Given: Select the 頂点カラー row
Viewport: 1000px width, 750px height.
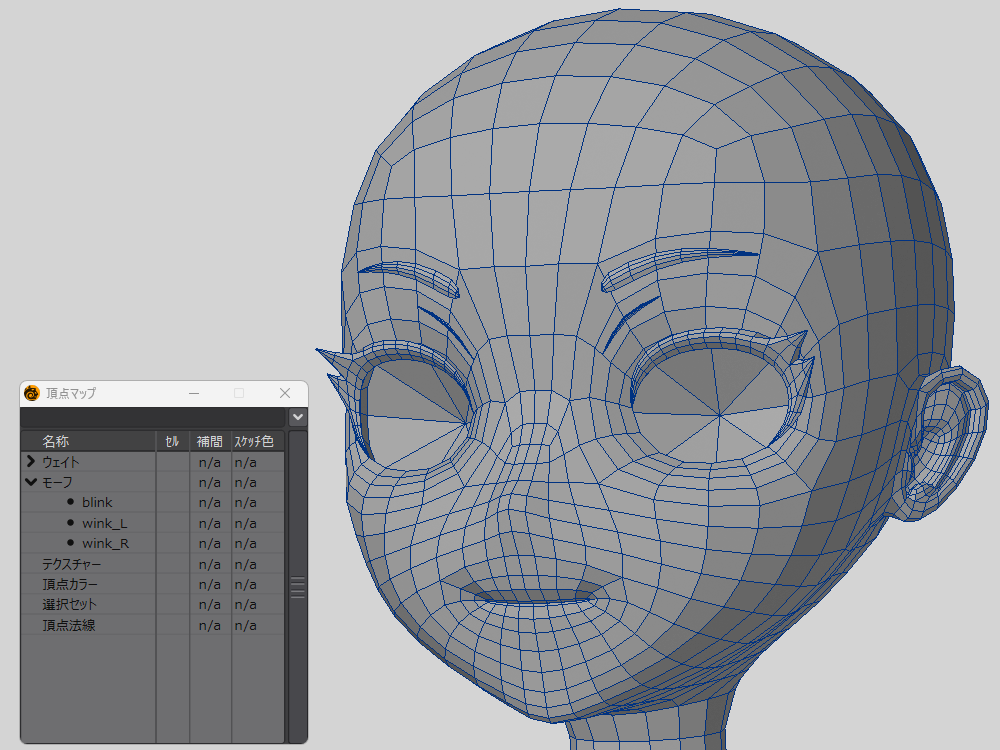Looking at the screenshot, I should 69,584.
